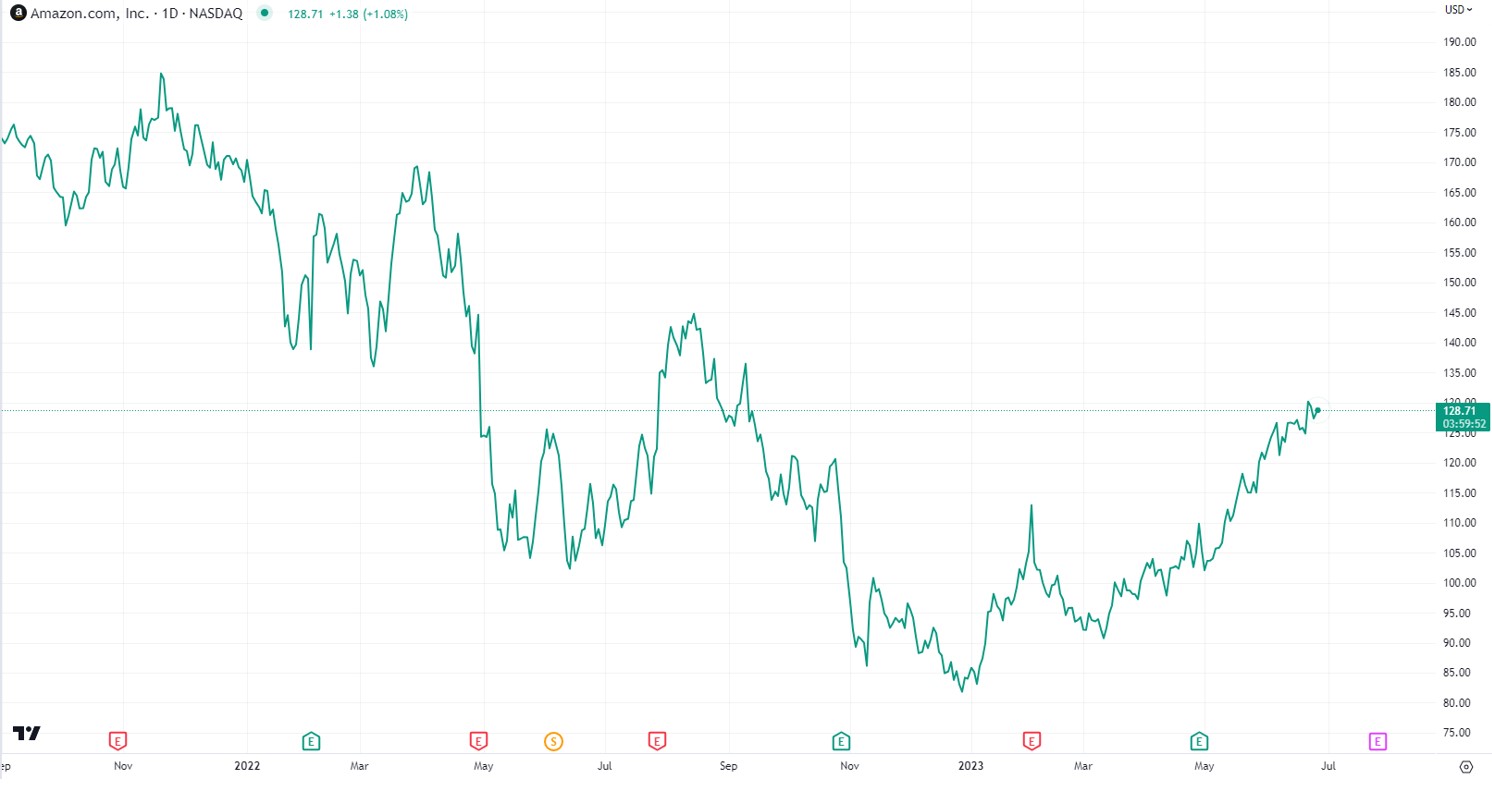
Task: Click the 2023 label on time axis
Action: coord(971,767)
